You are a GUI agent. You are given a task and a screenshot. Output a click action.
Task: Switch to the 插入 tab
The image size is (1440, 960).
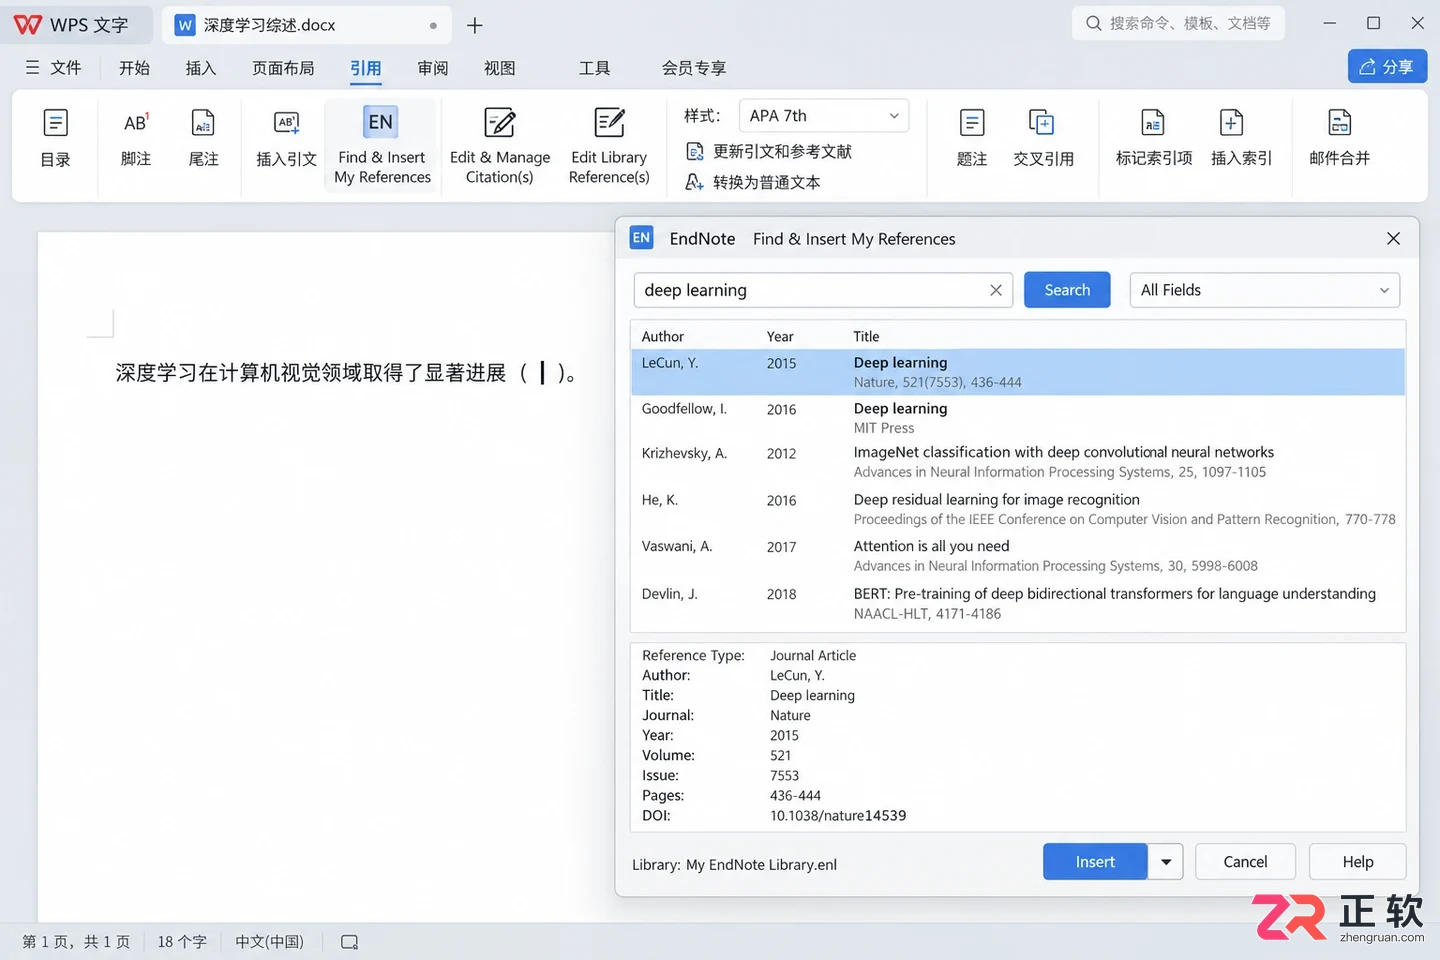click(201, 68)
